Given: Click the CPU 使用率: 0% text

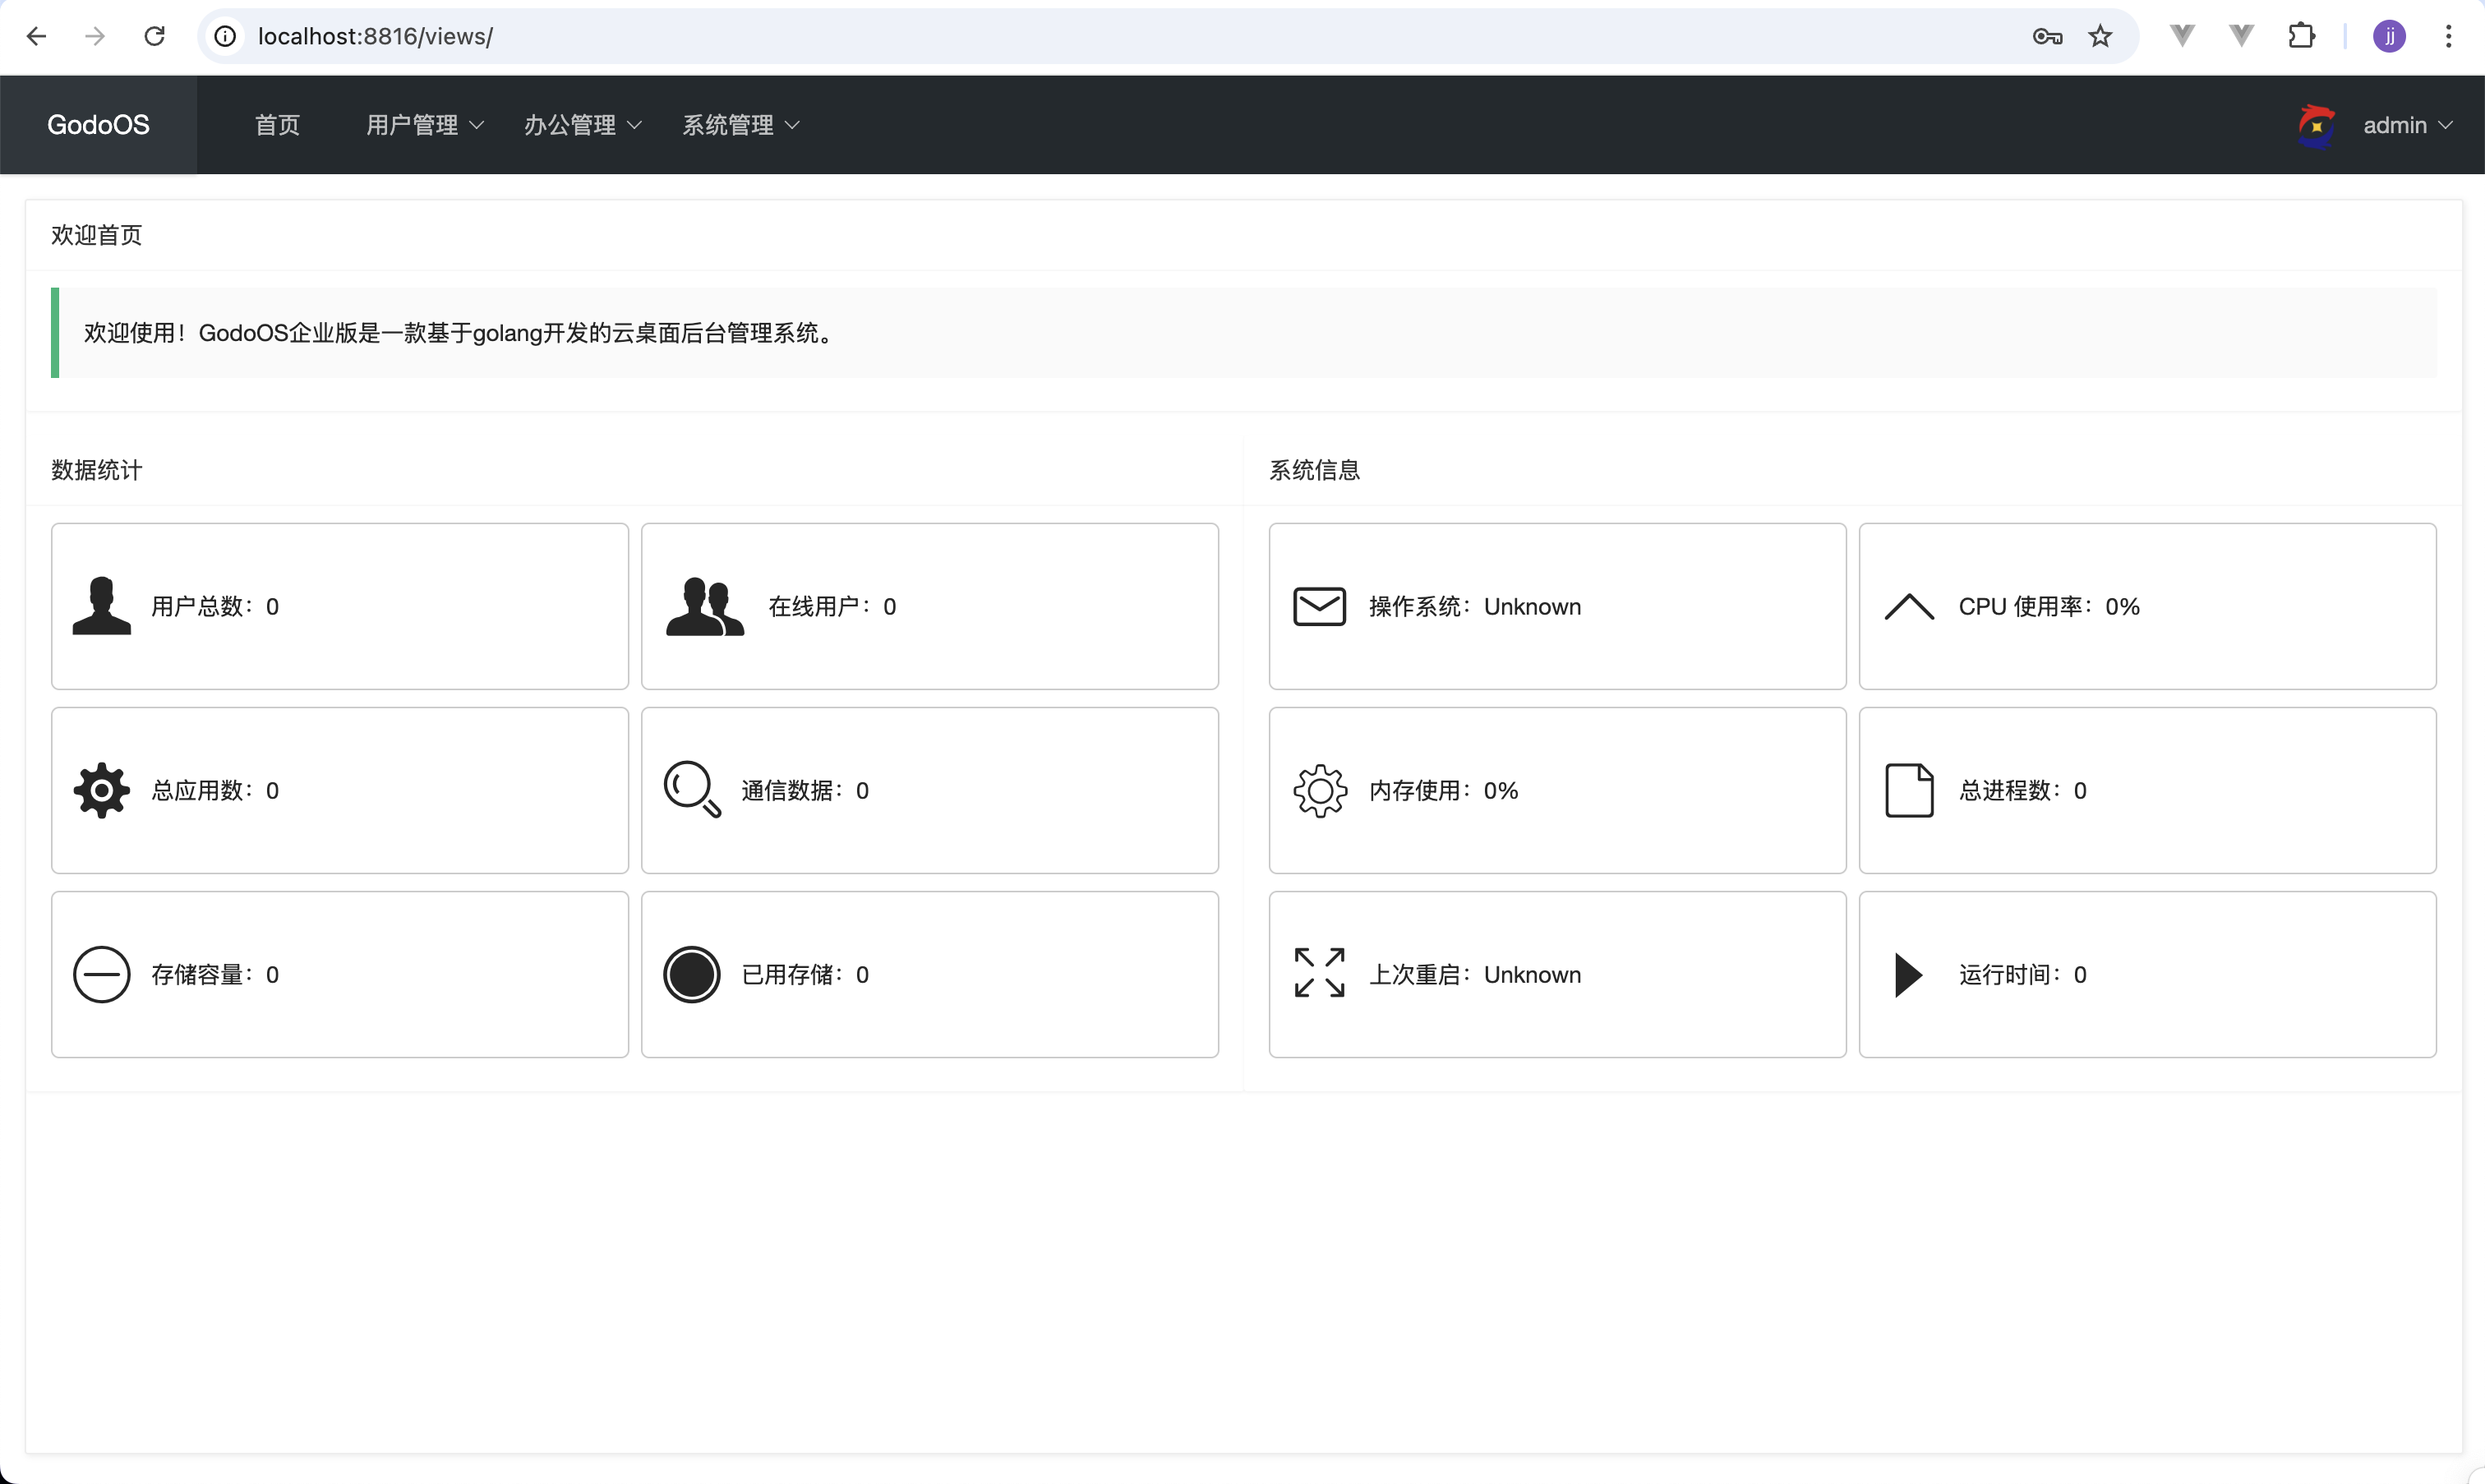Looking at the screenshot, I should pyautogui.click(x=2049, y=607).
